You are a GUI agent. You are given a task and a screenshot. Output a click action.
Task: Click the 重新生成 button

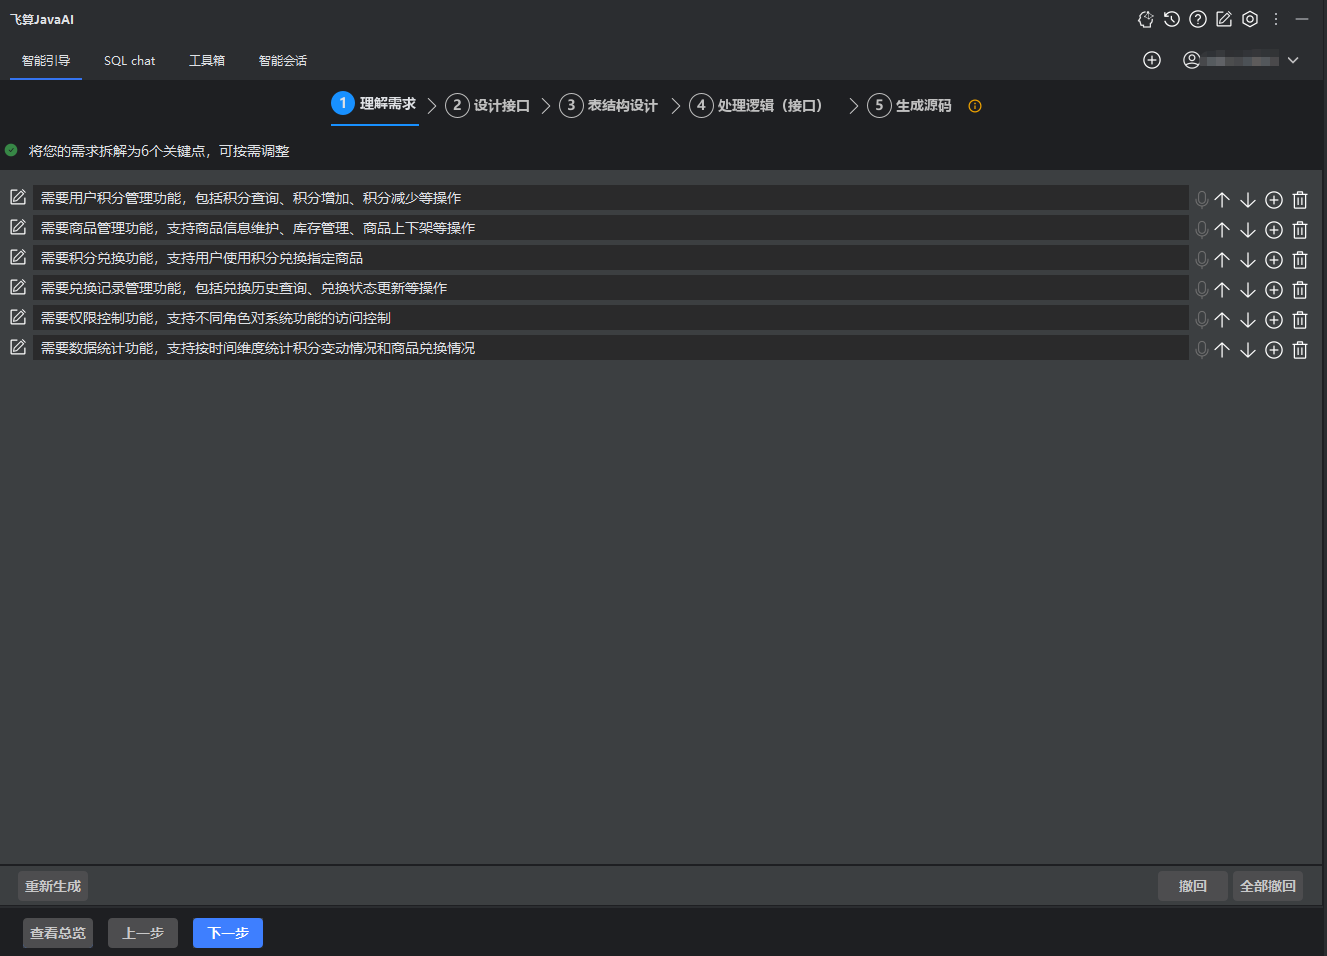coord(53,886)
